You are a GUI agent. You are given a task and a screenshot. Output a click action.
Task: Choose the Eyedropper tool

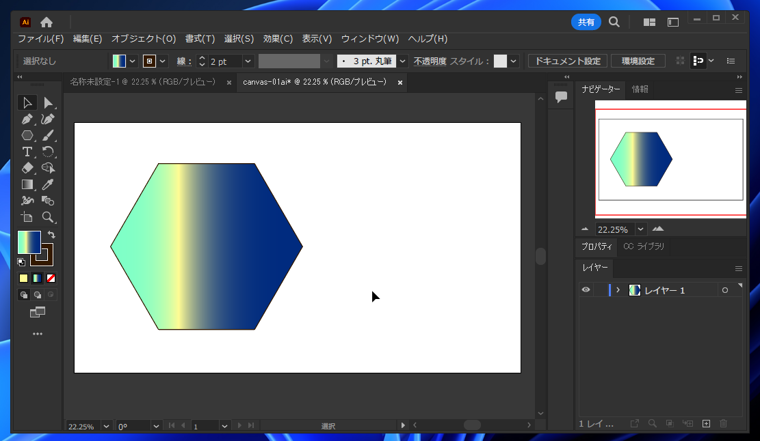47,185
